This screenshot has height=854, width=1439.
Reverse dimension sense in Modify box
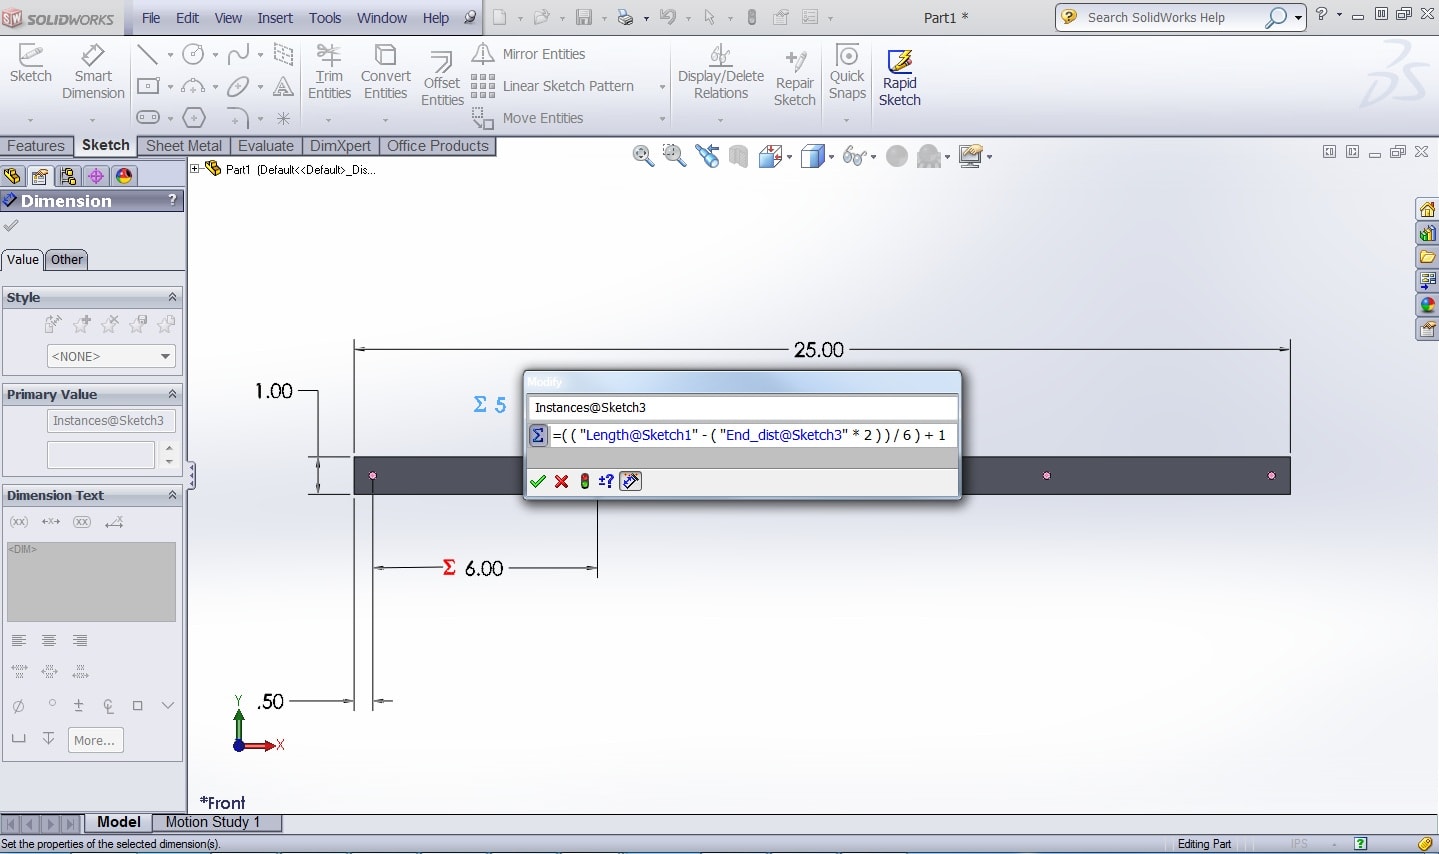tap(606, 481)
